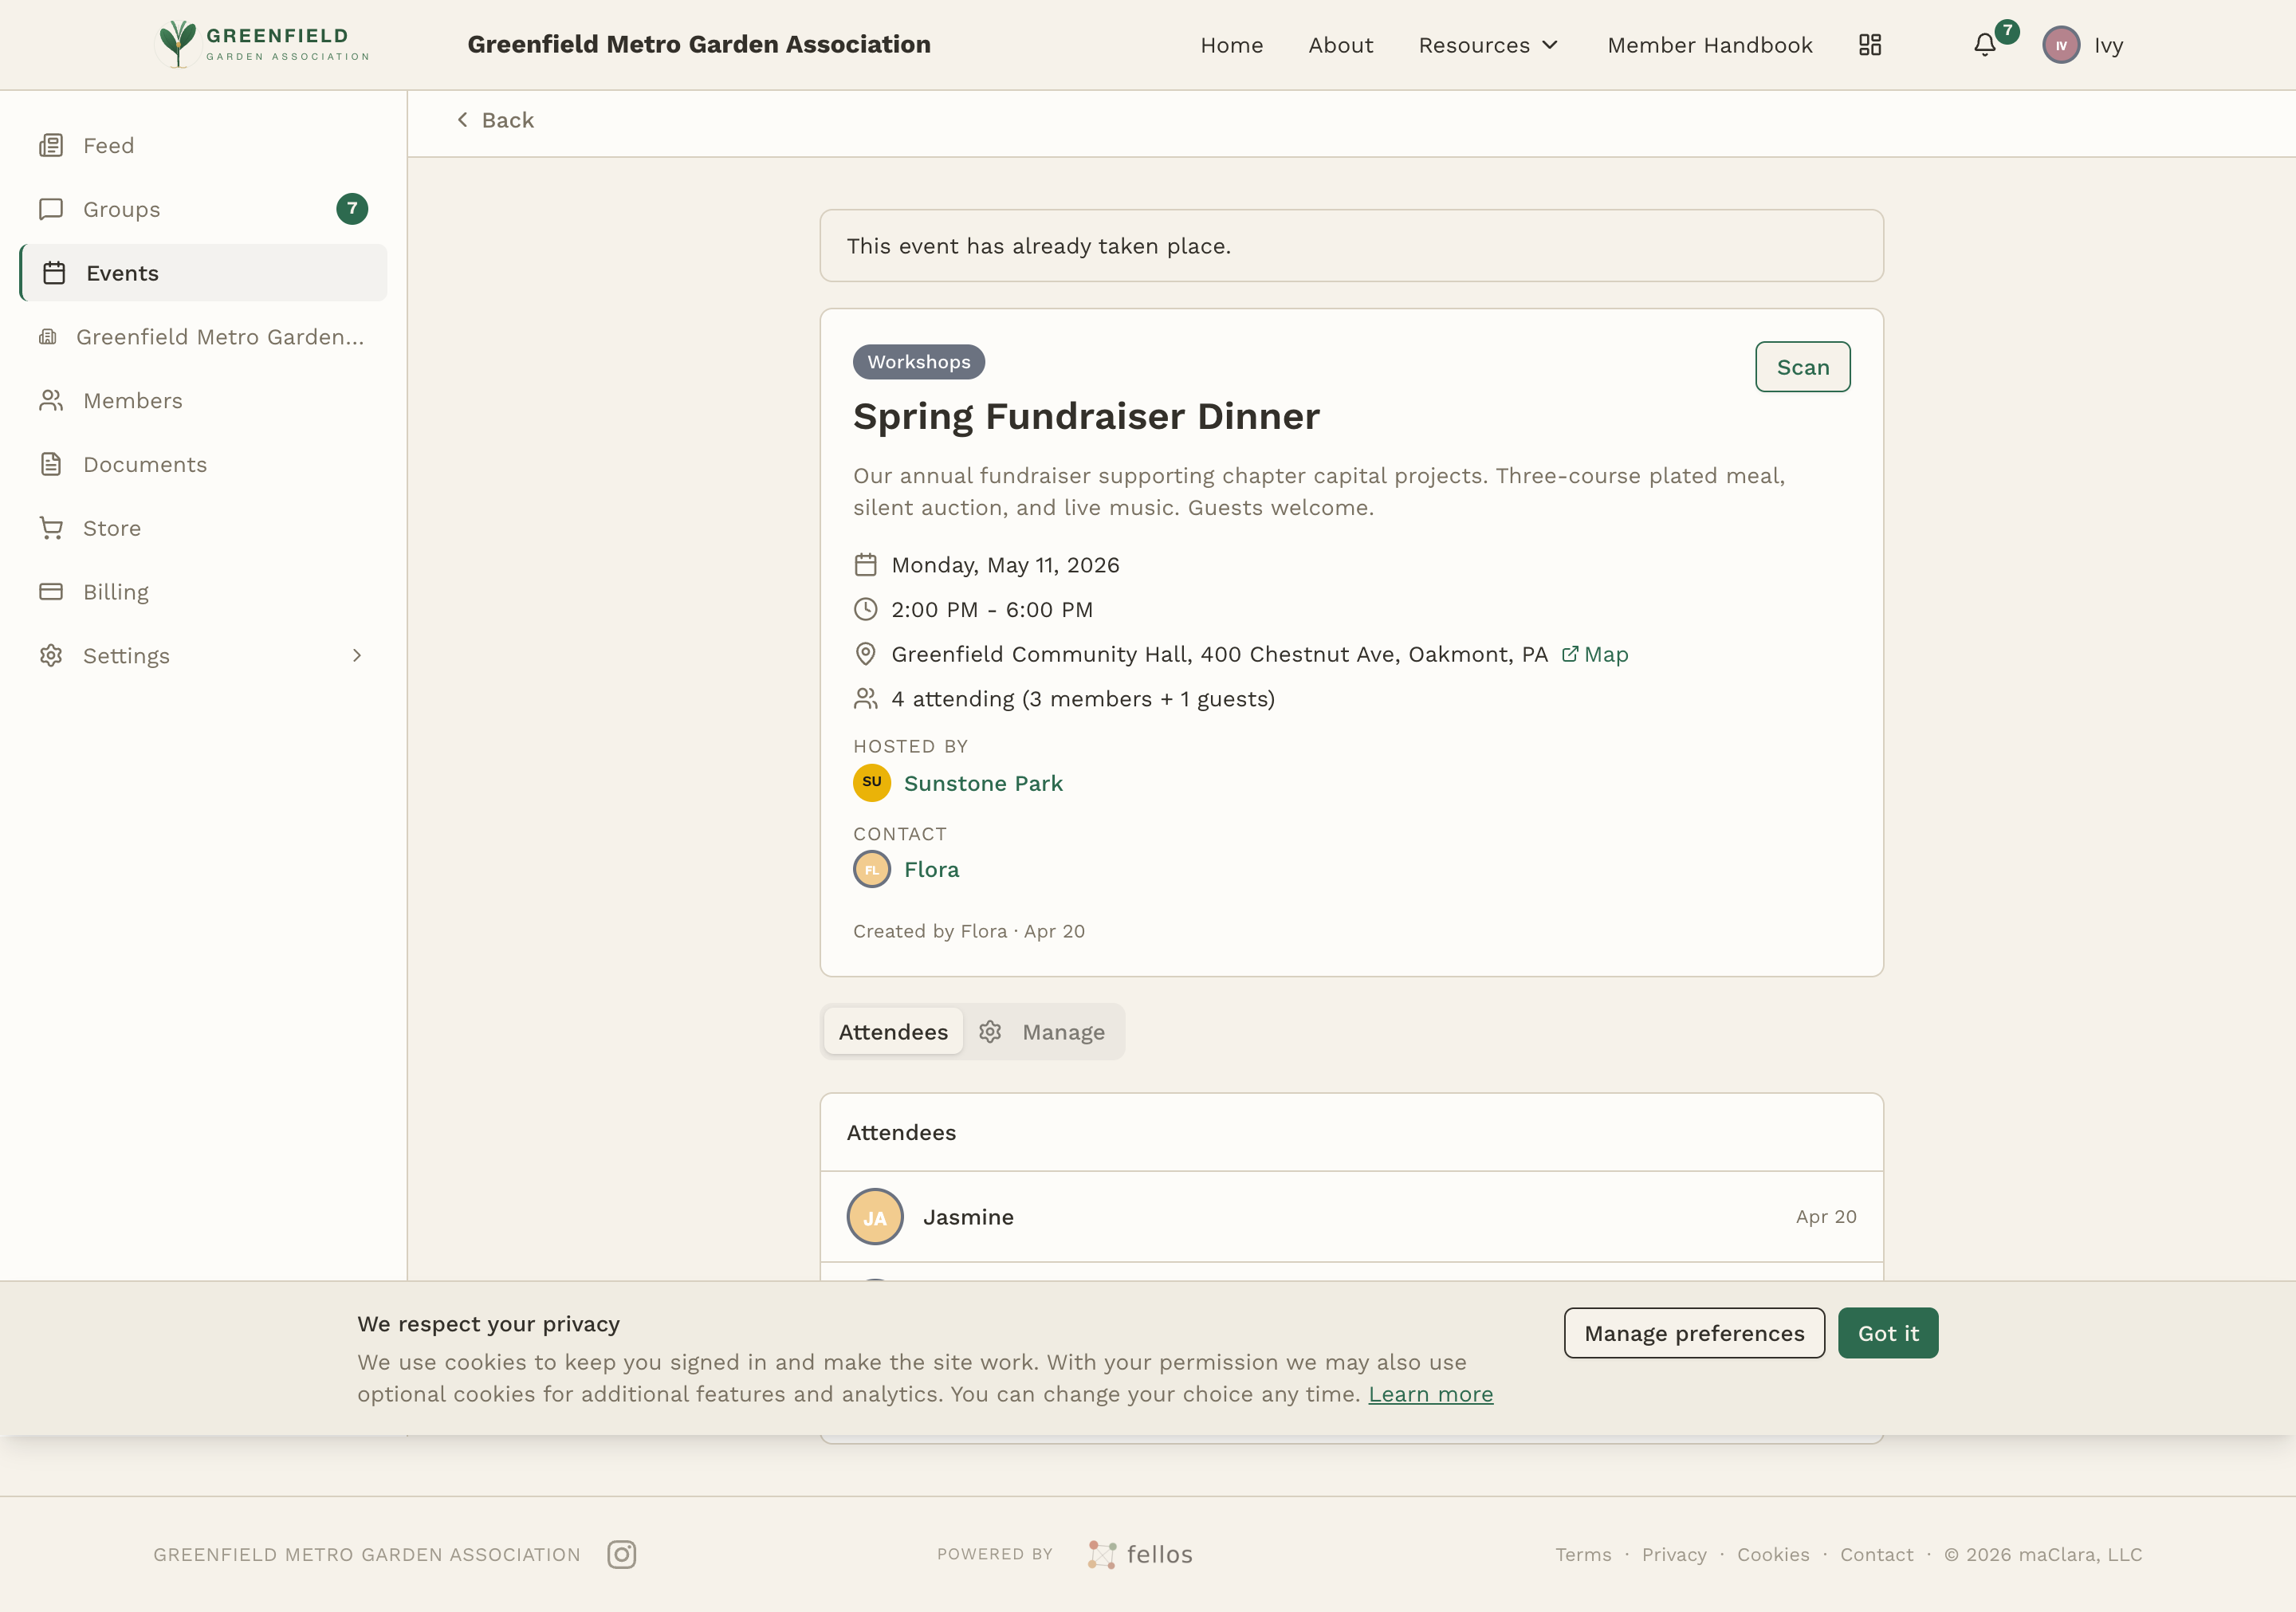Click the 4 attending count text
The image size is (2296, 1612).
1083,699
